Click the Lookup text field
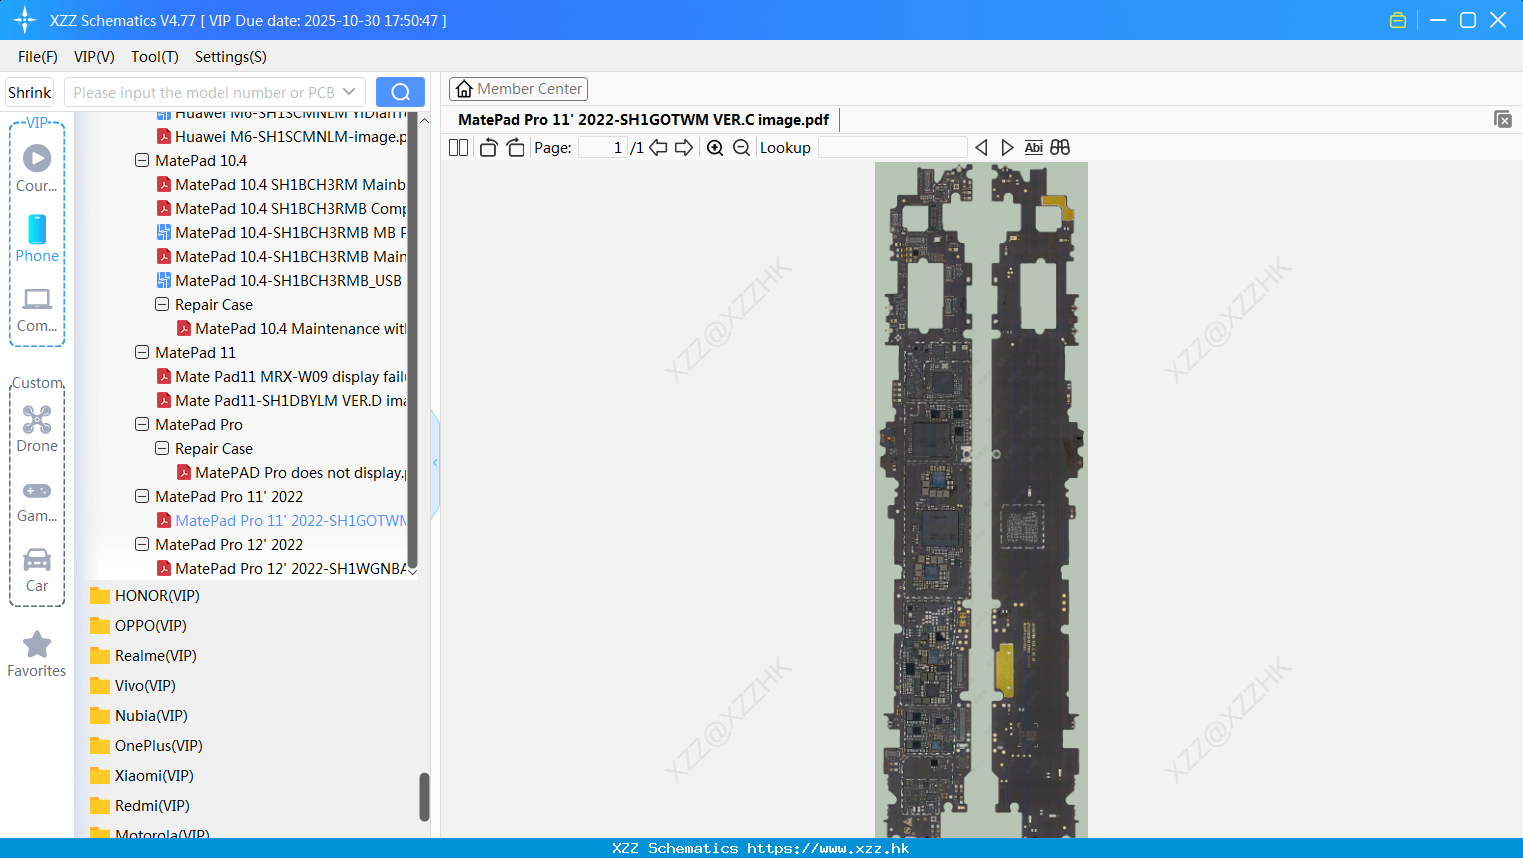The height and width of the screenshot is (858, 1523). pyautogui.click(x=892, y=148)
